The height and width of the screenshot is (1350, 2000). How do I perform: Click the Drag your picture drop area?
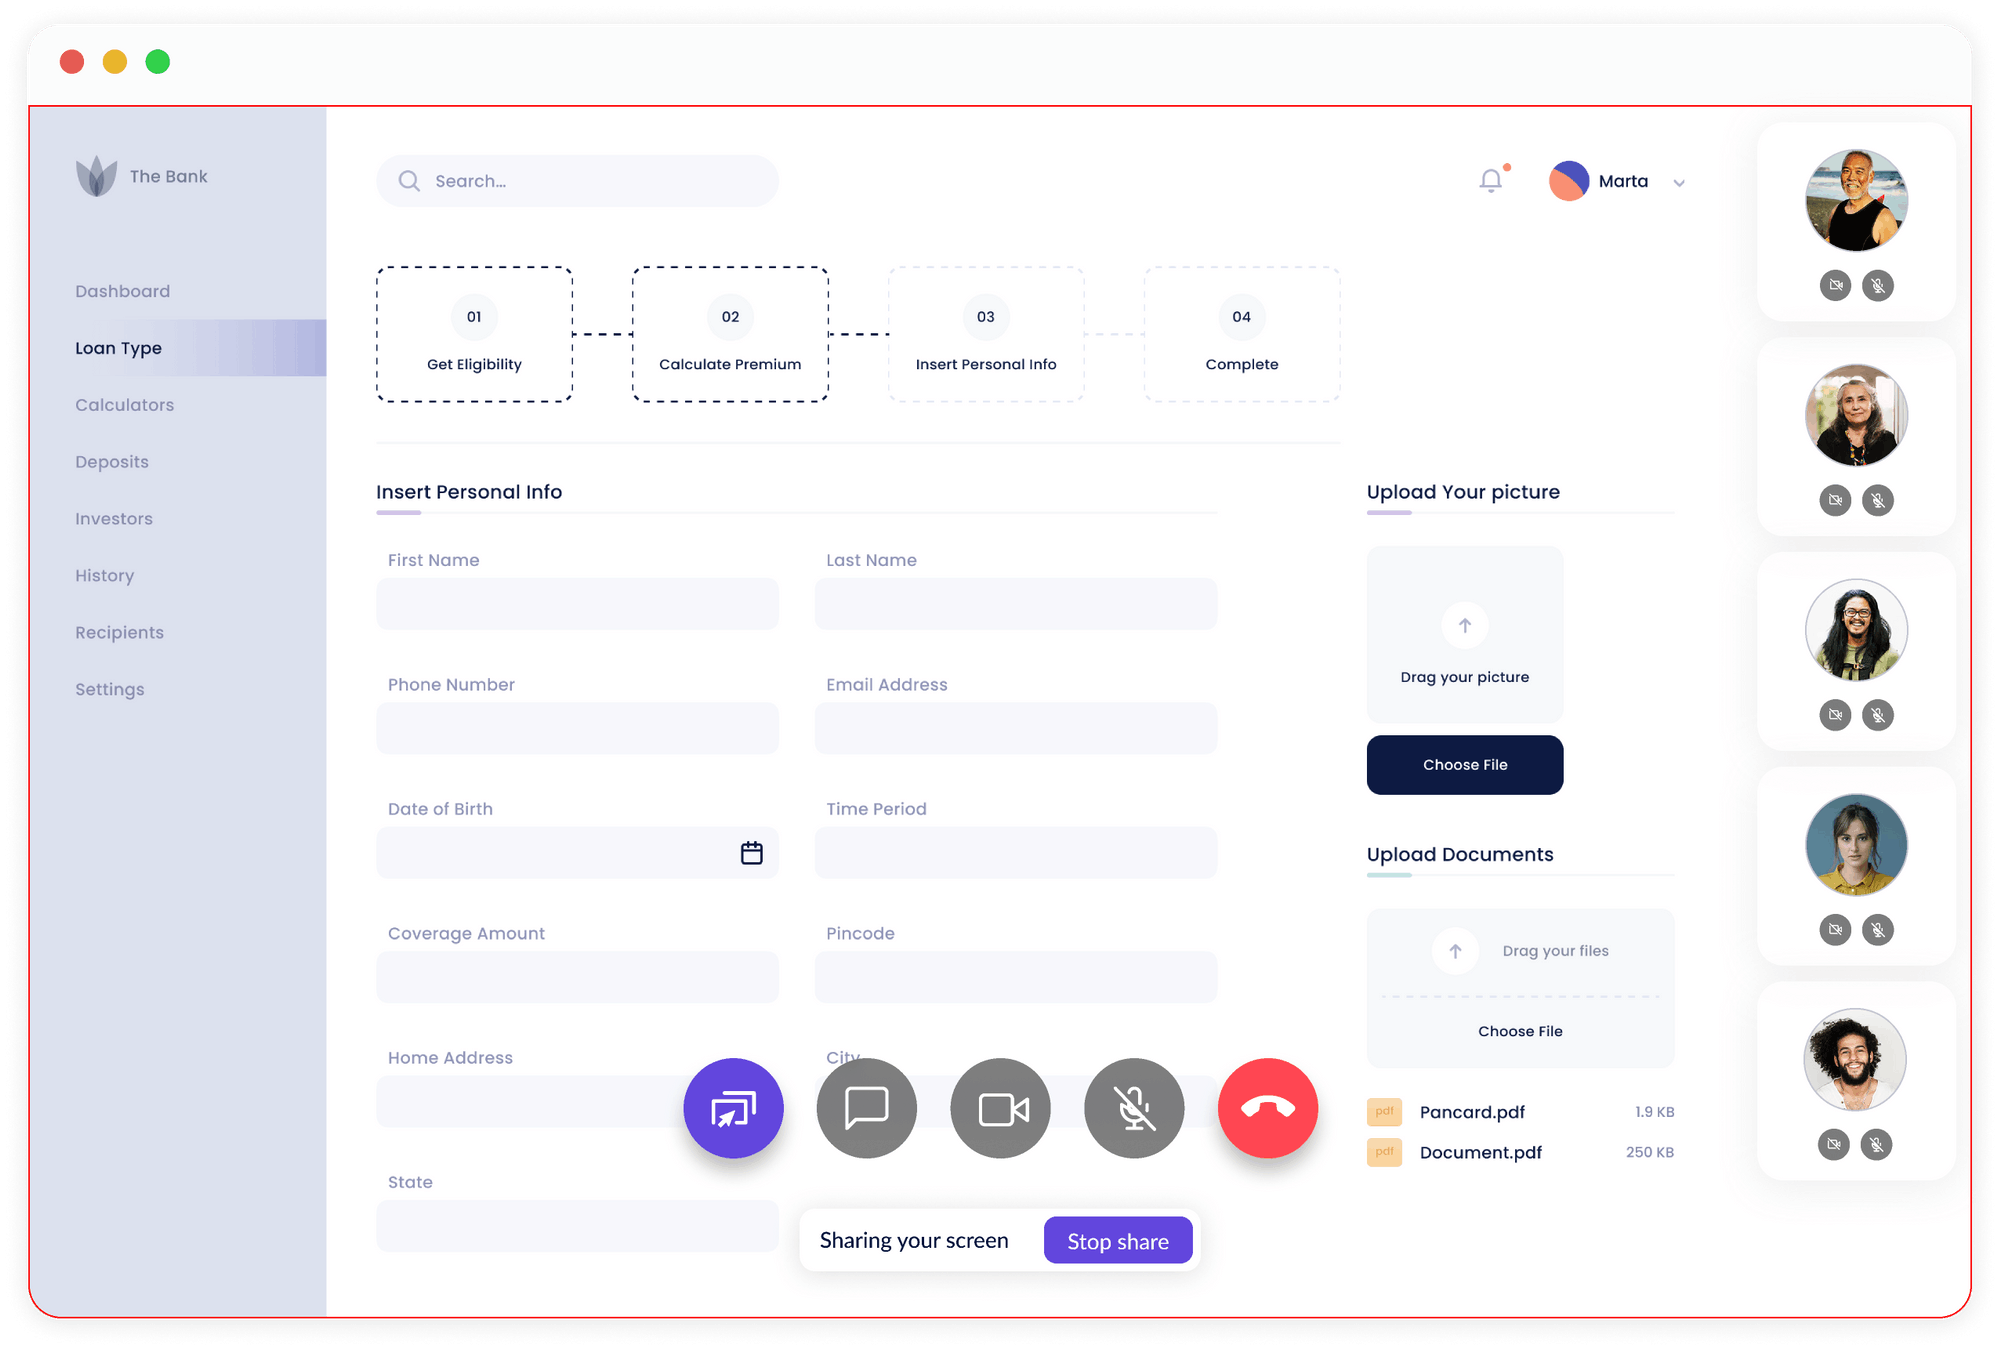1465,634
